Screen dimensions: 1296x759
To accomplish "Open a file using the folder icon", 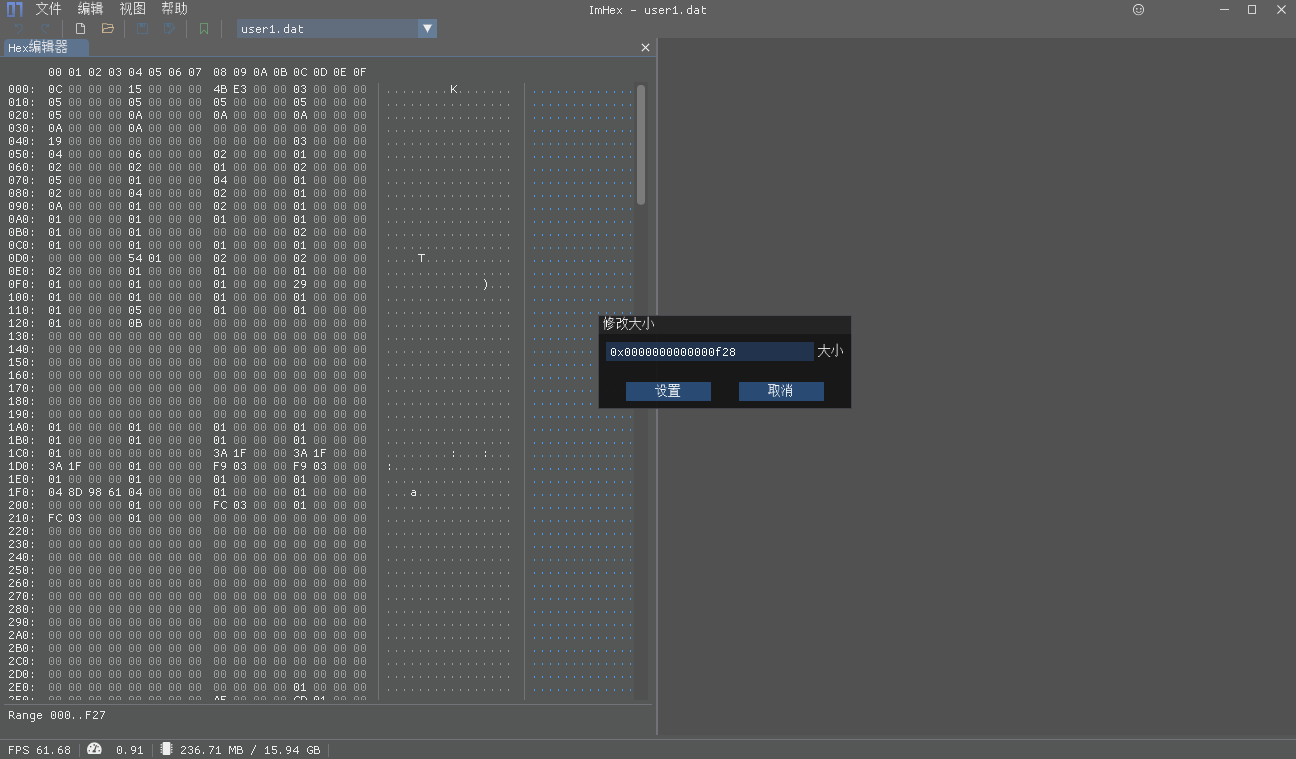I will (x=108, y=29).
